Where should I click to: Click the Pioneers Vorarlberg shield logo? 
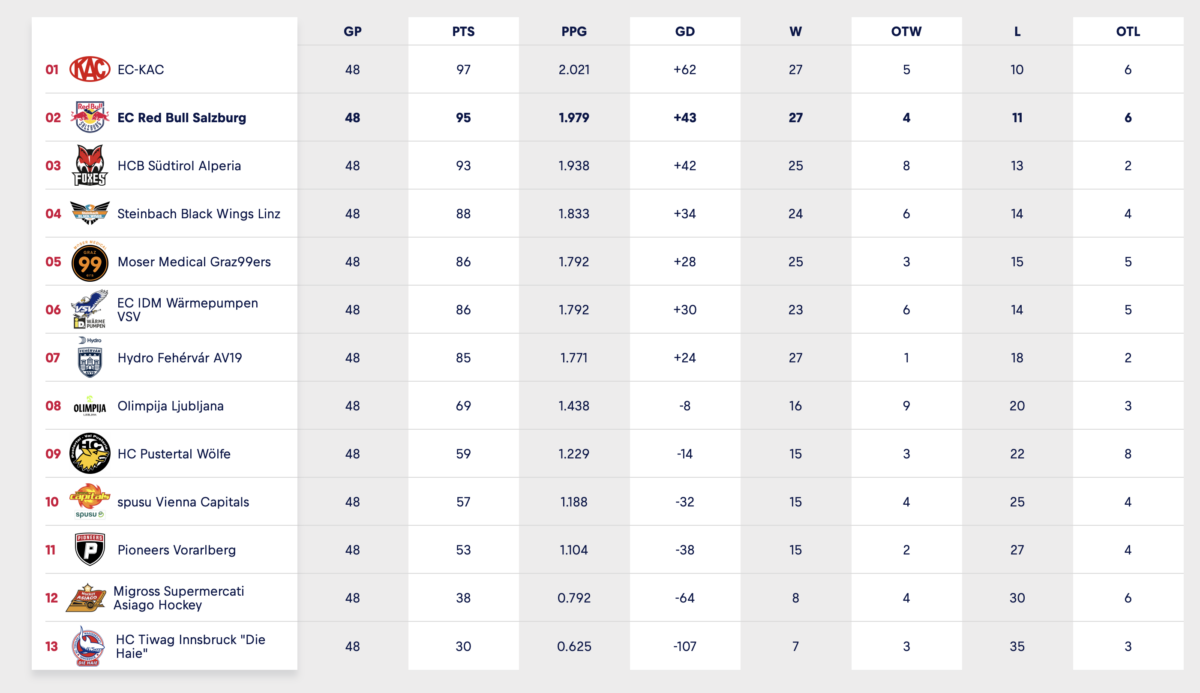(x=89, y=549)
